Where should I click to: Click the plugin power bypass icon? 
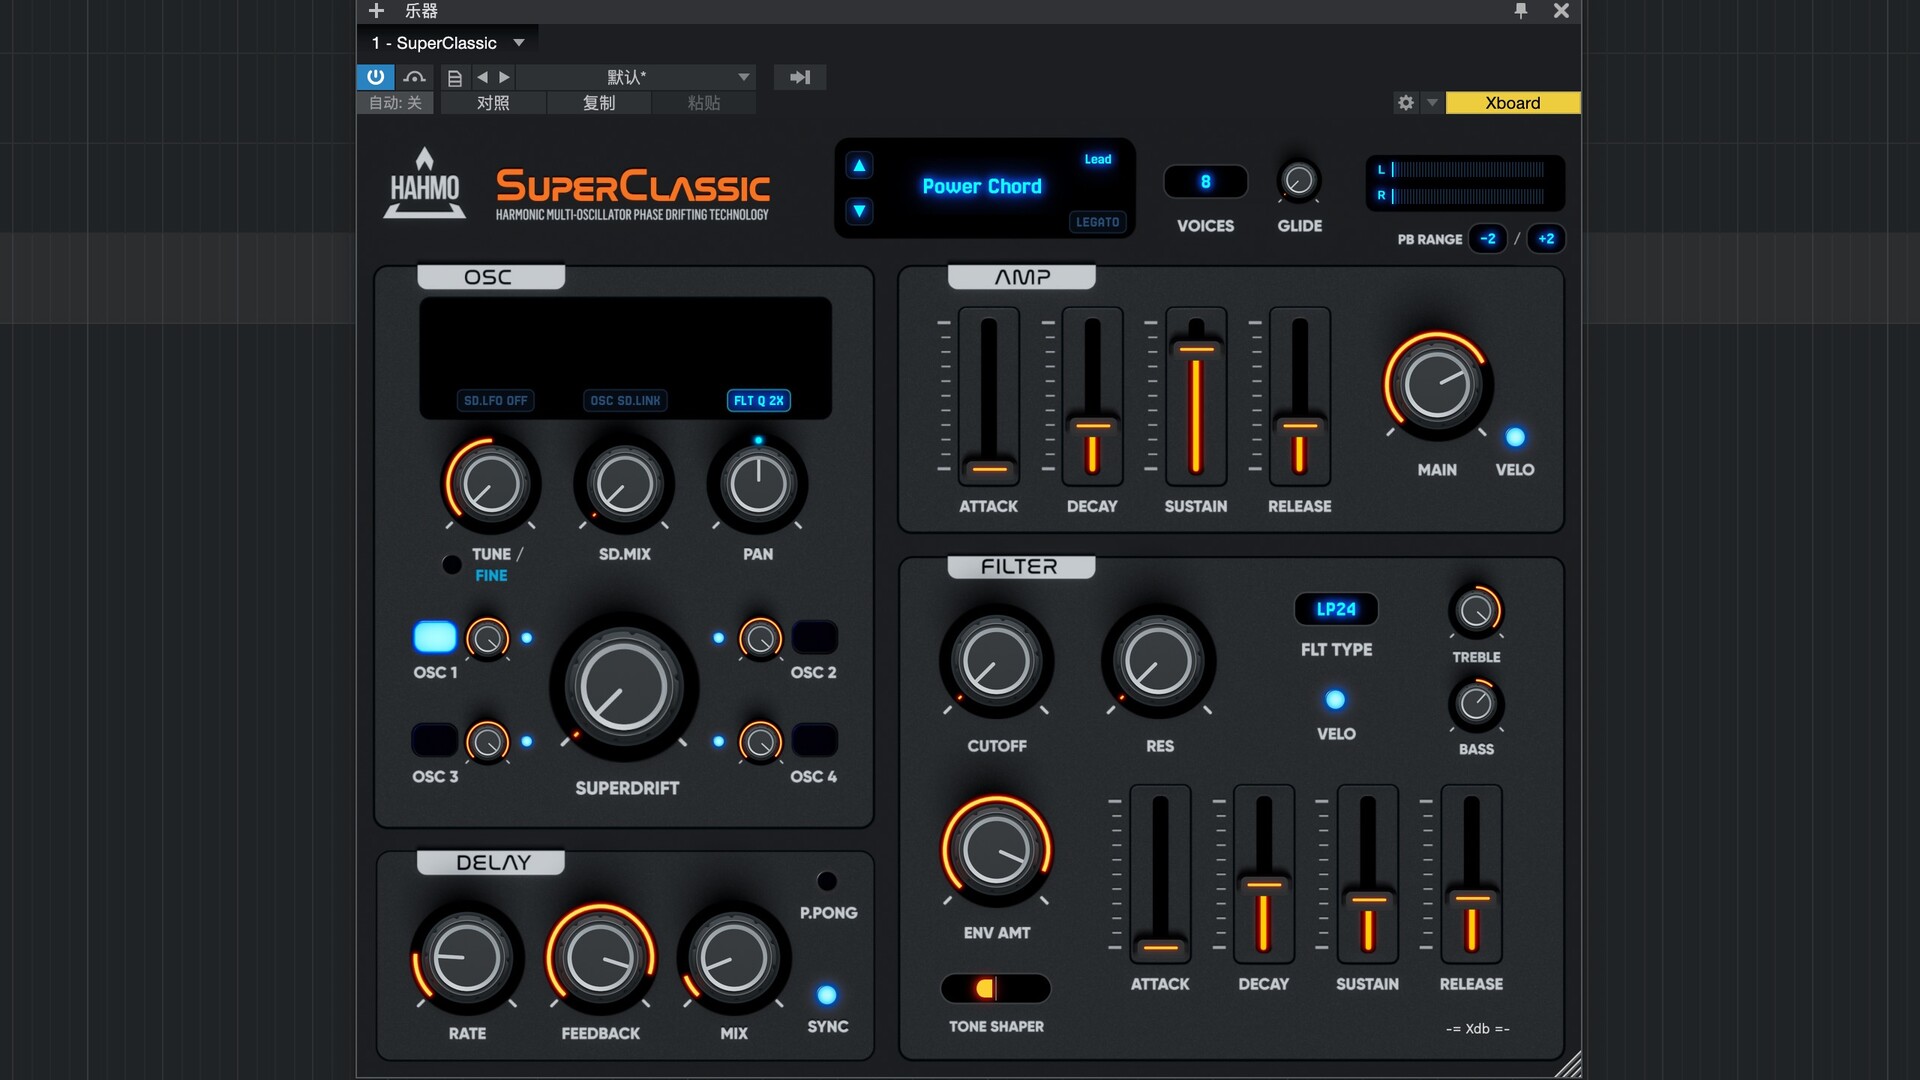pos(375,77)
